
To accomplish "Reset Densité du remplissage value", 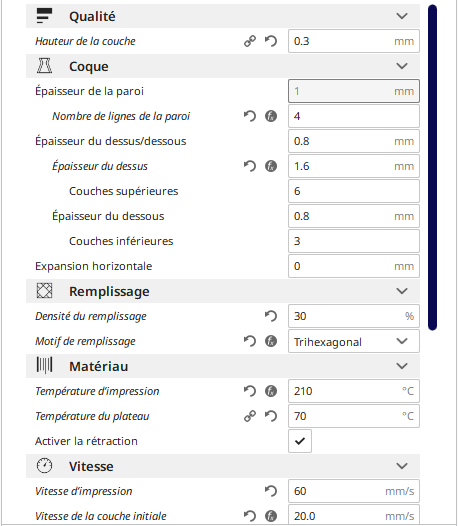I will [271, 316].
